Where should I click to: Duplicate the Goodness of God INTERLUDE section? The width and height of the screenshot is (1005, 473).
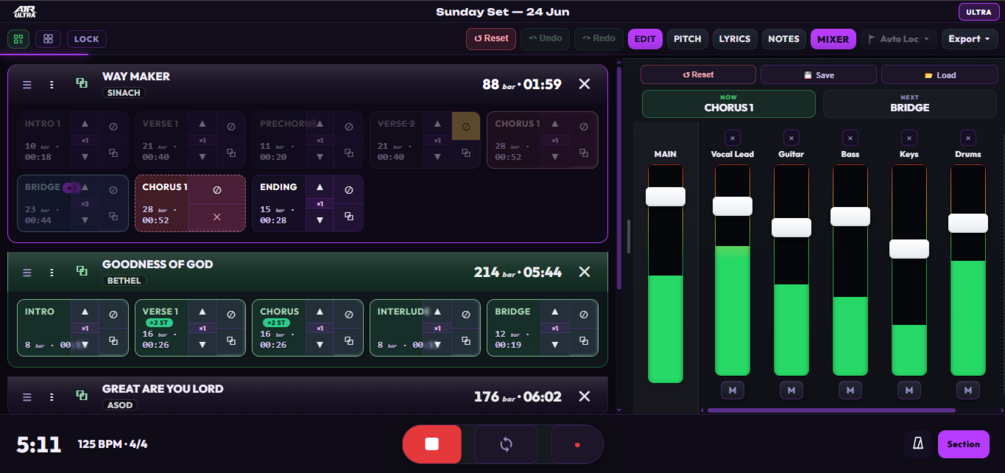(466, 341)
